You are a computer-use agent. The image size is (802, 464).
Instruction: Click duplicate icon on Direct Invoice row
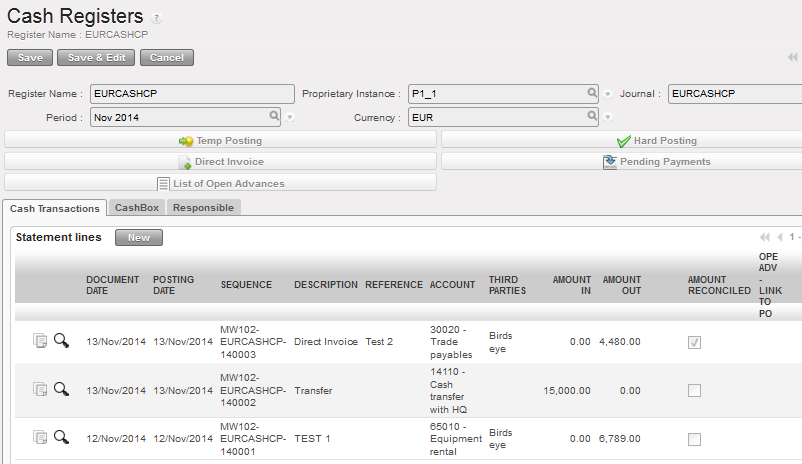pyautogui.click(x=40, y=341)
